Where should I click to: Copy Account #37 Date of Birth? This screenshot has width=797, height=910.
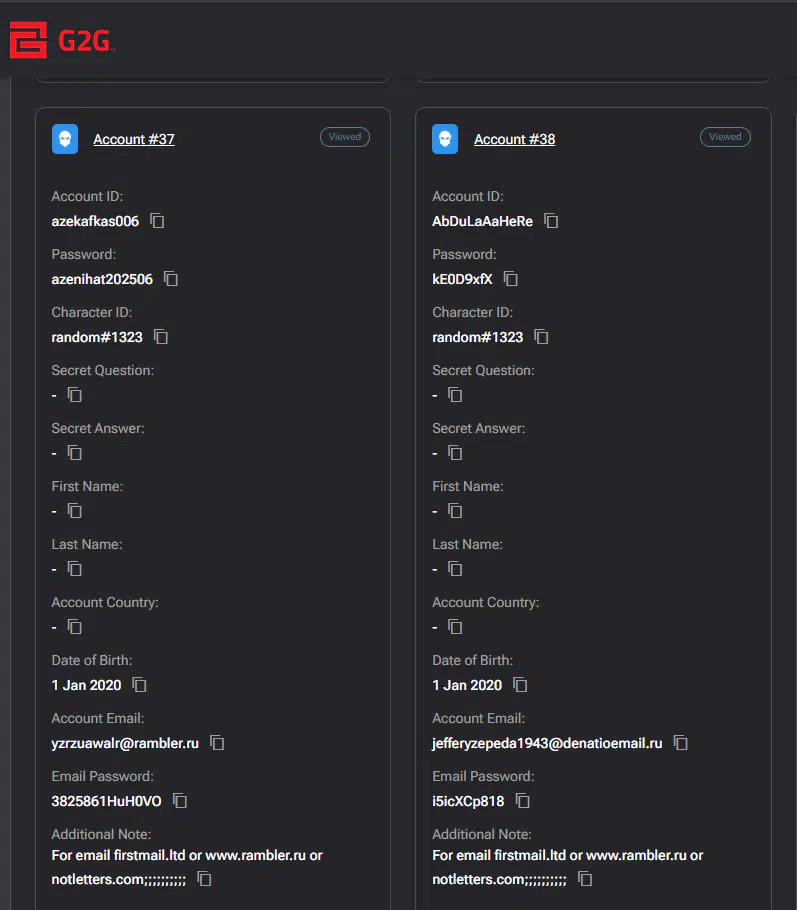(140, 685)
